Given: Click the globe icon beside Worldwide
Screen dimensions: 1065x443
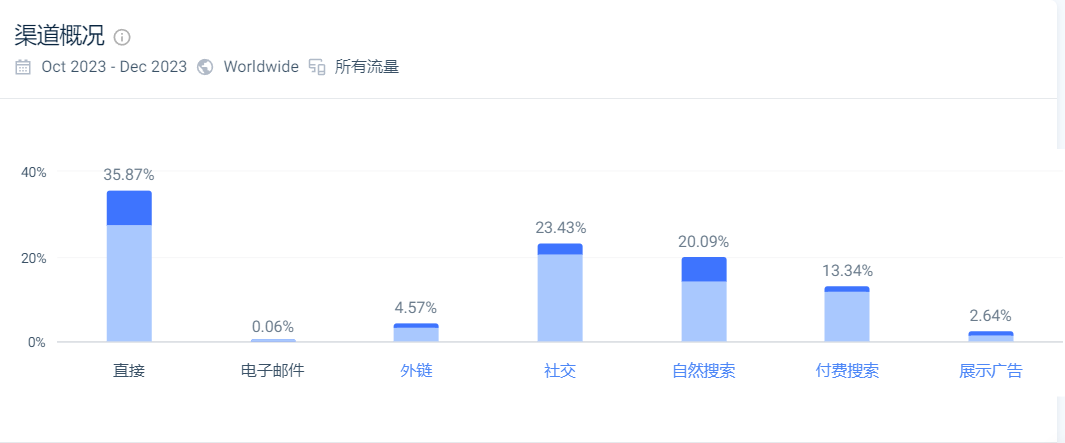Looking at the screenshot, I should tap(204, 67).
